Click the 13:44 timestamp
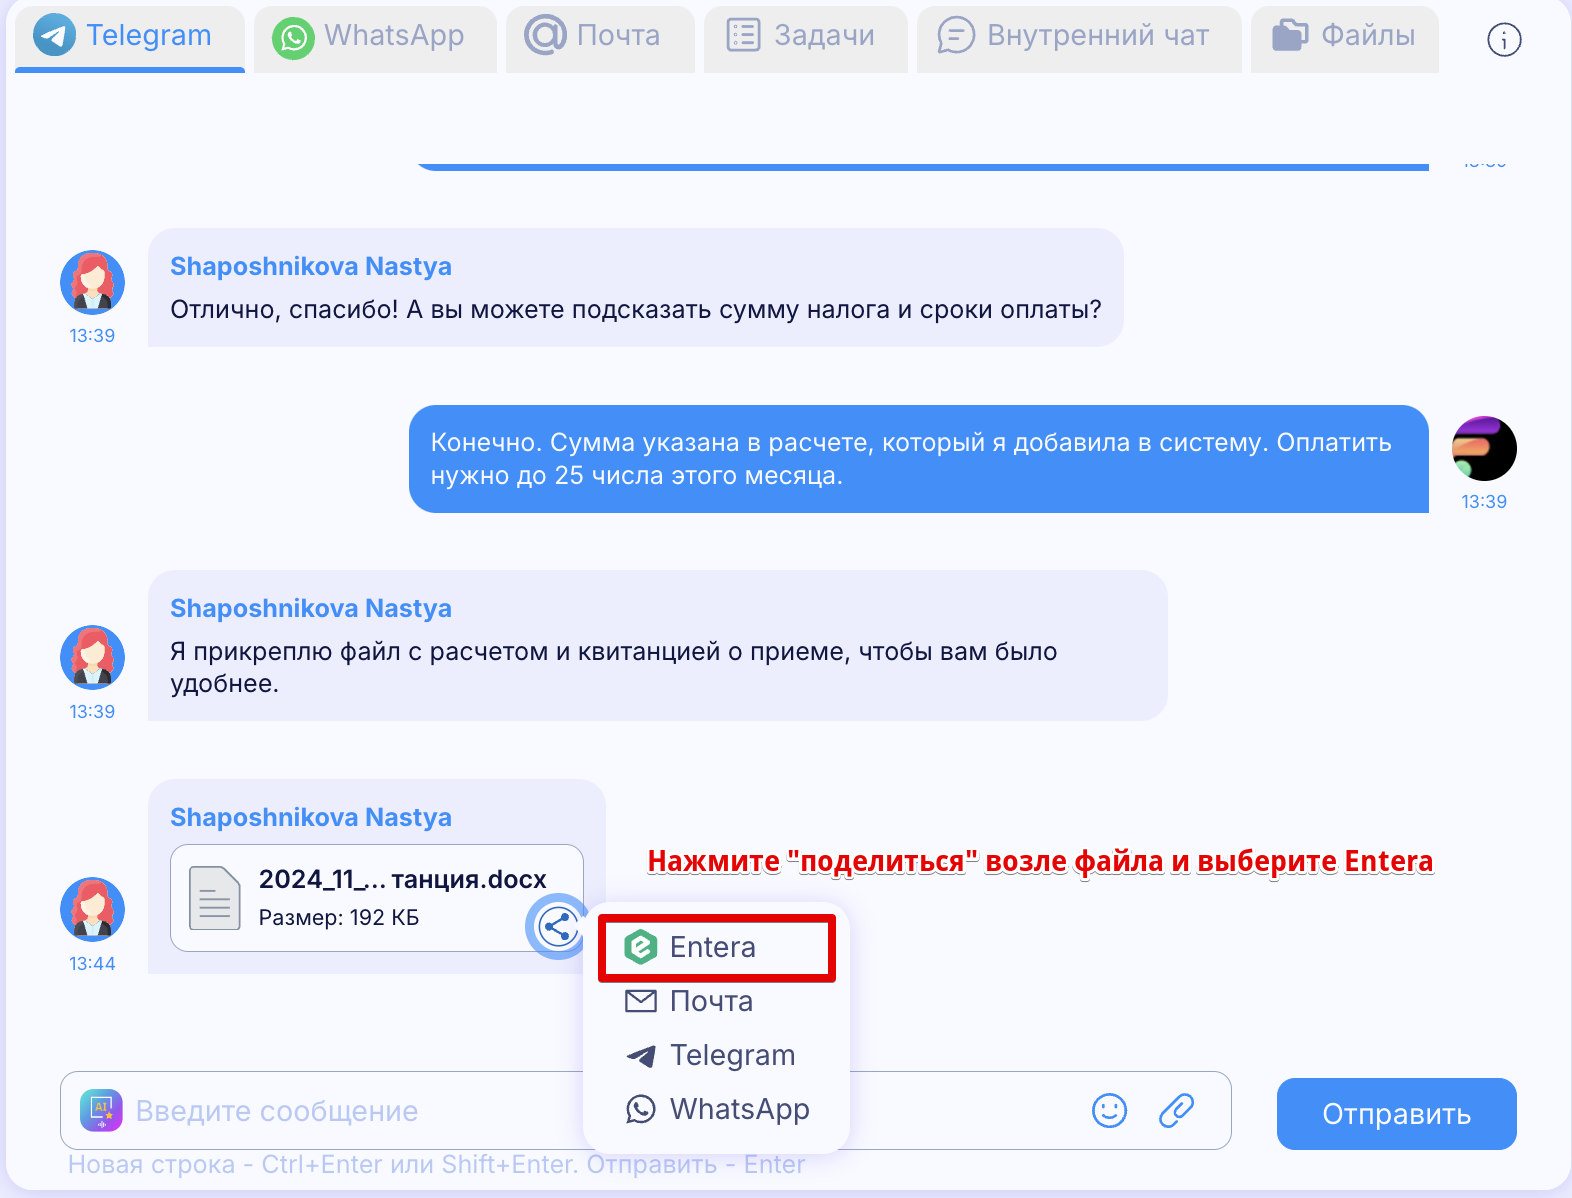Viewport: 1572px width, 1198px height. coord(92,963)
